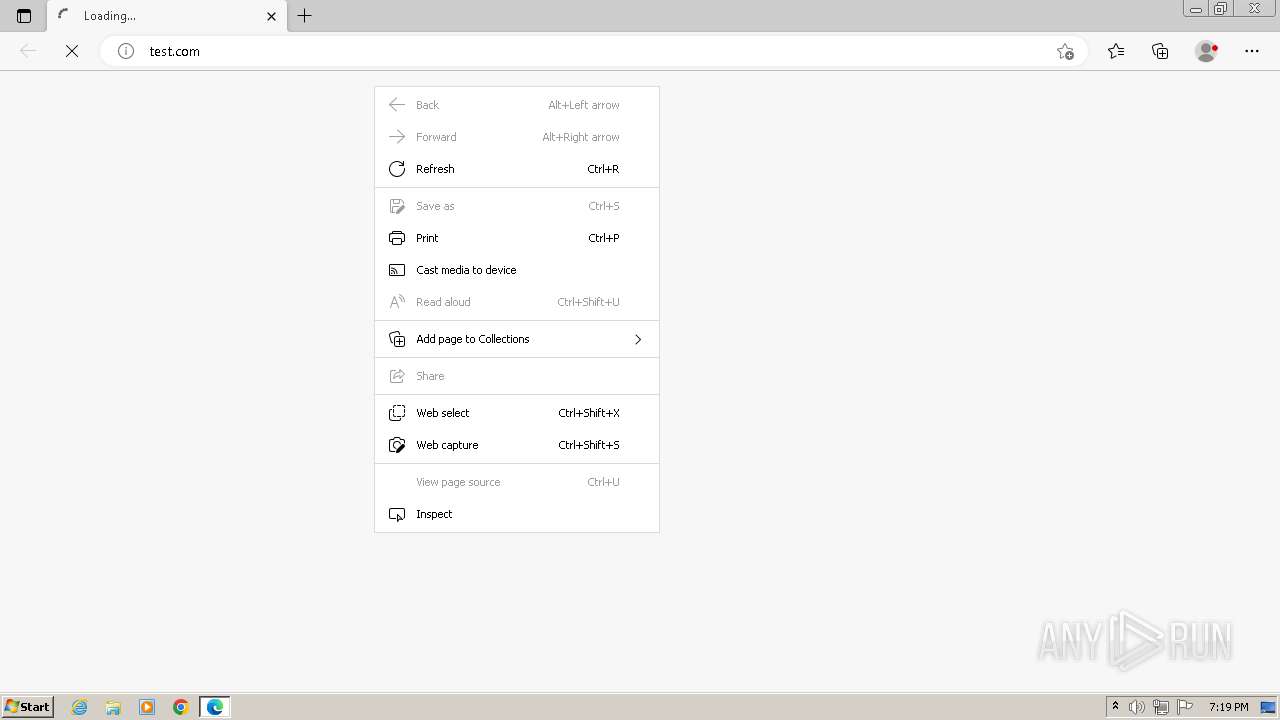Launch Internet Explorer from the taskbar
1280x720 pixels.
[x=79, y=707]
